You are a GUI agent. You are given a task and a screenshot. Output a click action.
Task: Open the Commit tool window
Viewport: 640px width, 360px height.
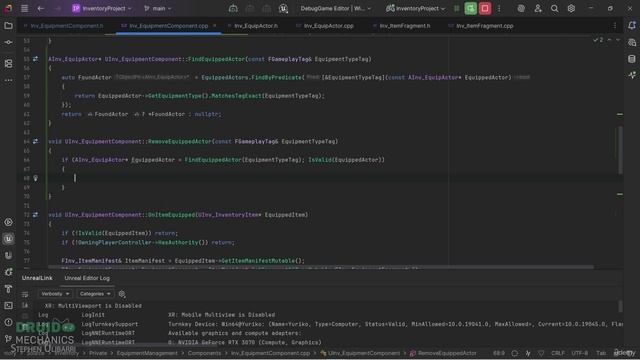coord(8,42)
